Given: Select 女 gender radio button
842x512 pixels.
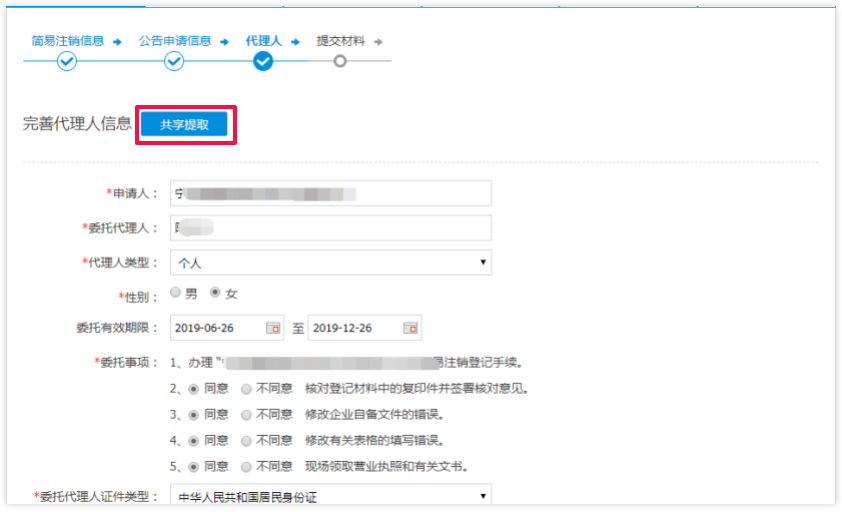Looking at the screenshot, I should pyautogui.click(x=215, y=293).
